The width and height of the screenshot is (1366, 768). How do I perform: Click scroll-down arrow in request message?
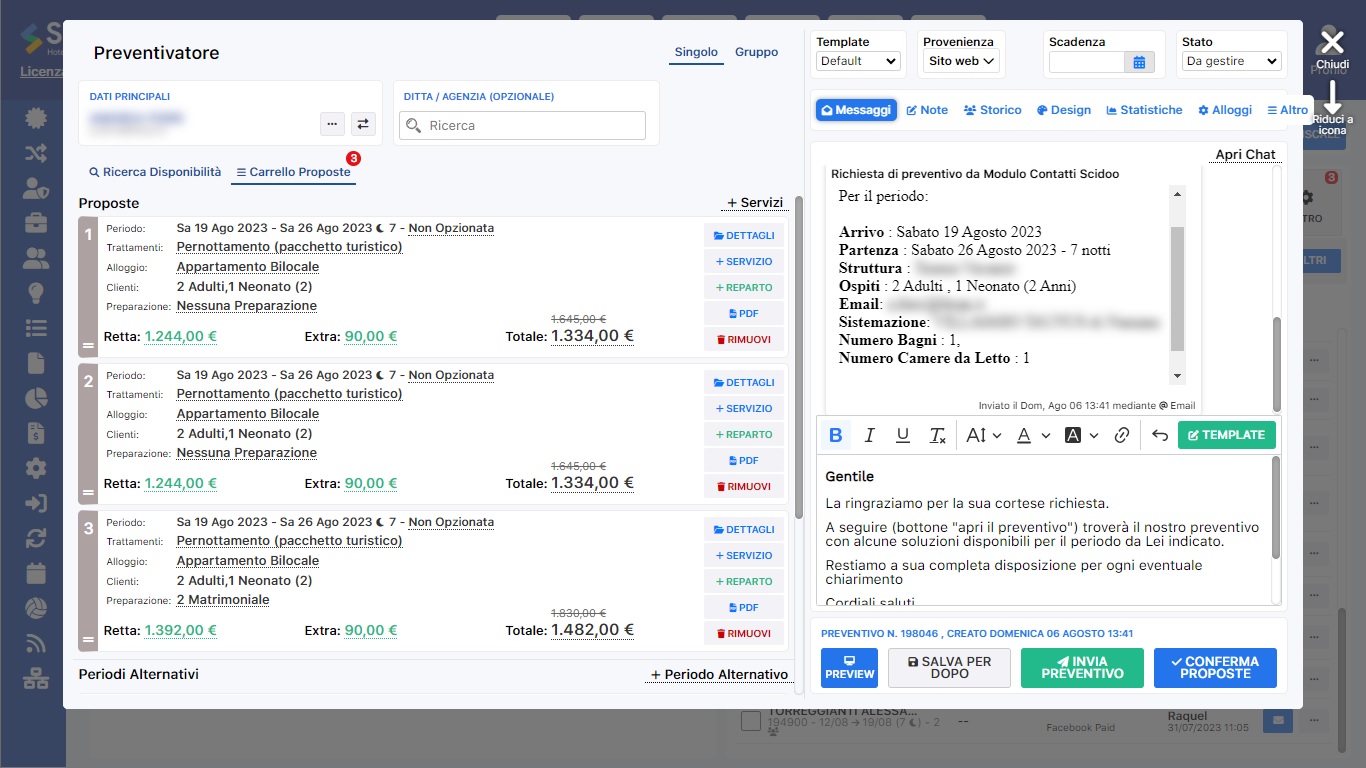(1177, 376)
